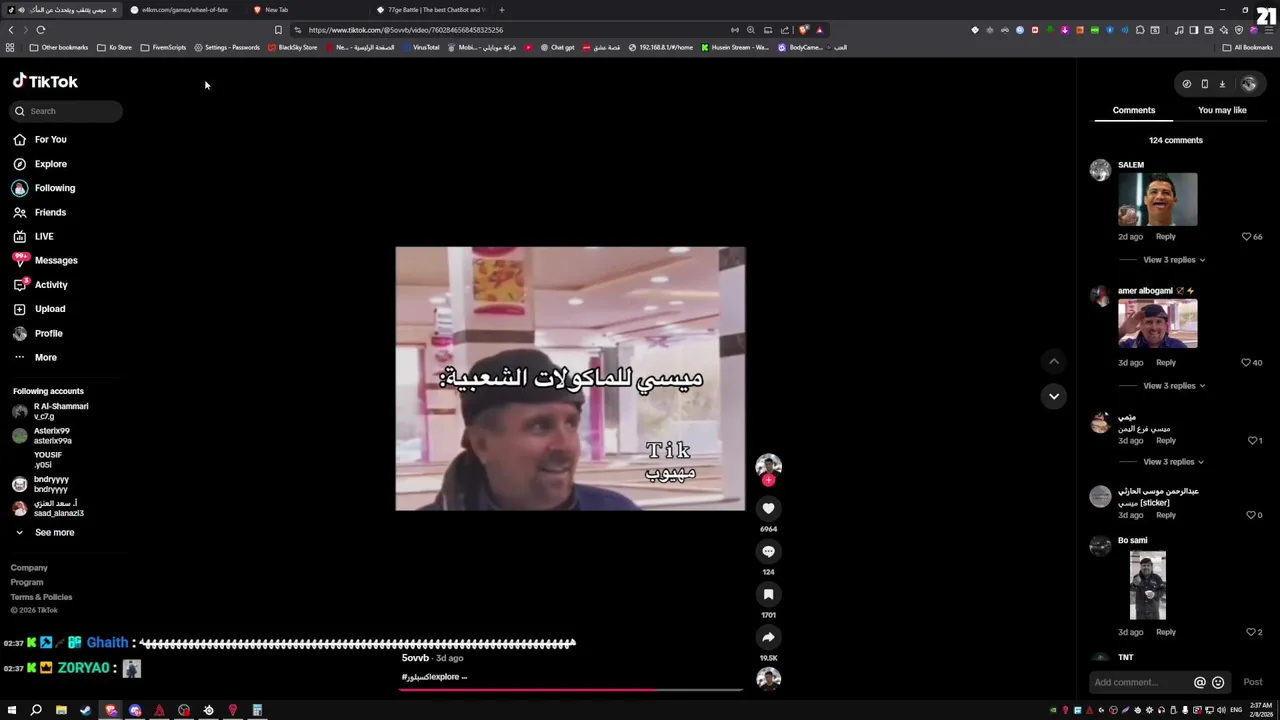Open the account avatar menu top right
Viewport: 1280px width, 720px height.
pos(1248,84)
